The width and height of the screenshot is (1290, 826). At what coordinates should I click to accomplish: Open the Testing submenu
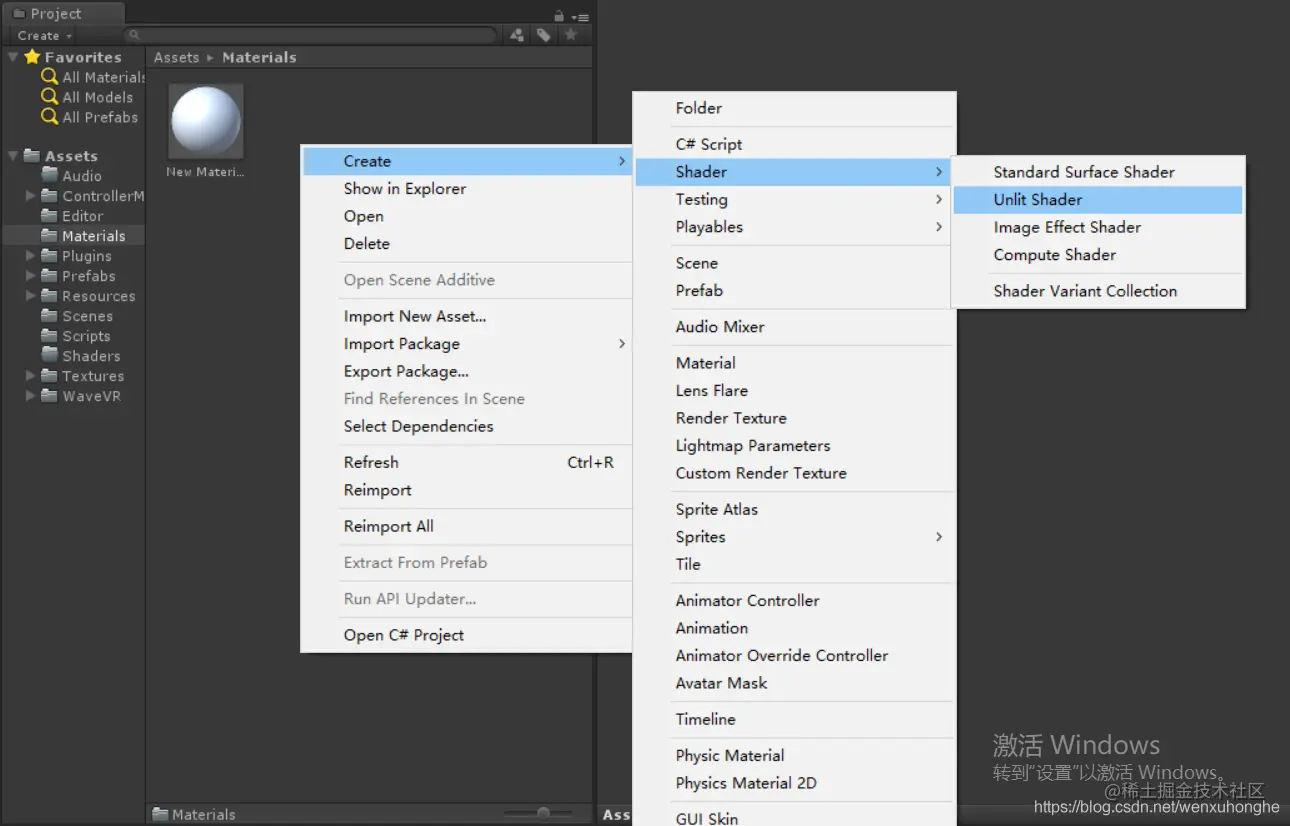tap(795, 199)
